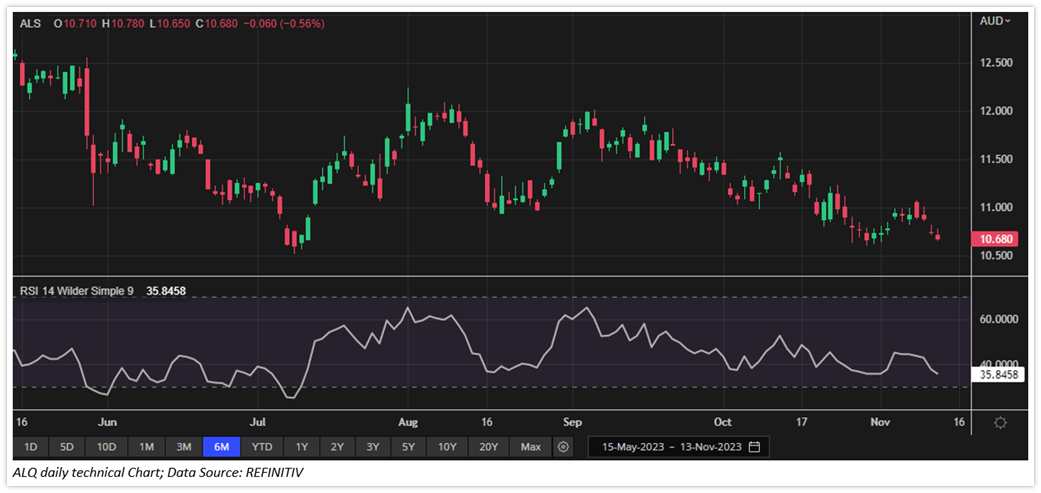1041x493 pixels.
Task: Choose the 5Y range button
Action: 410,446
